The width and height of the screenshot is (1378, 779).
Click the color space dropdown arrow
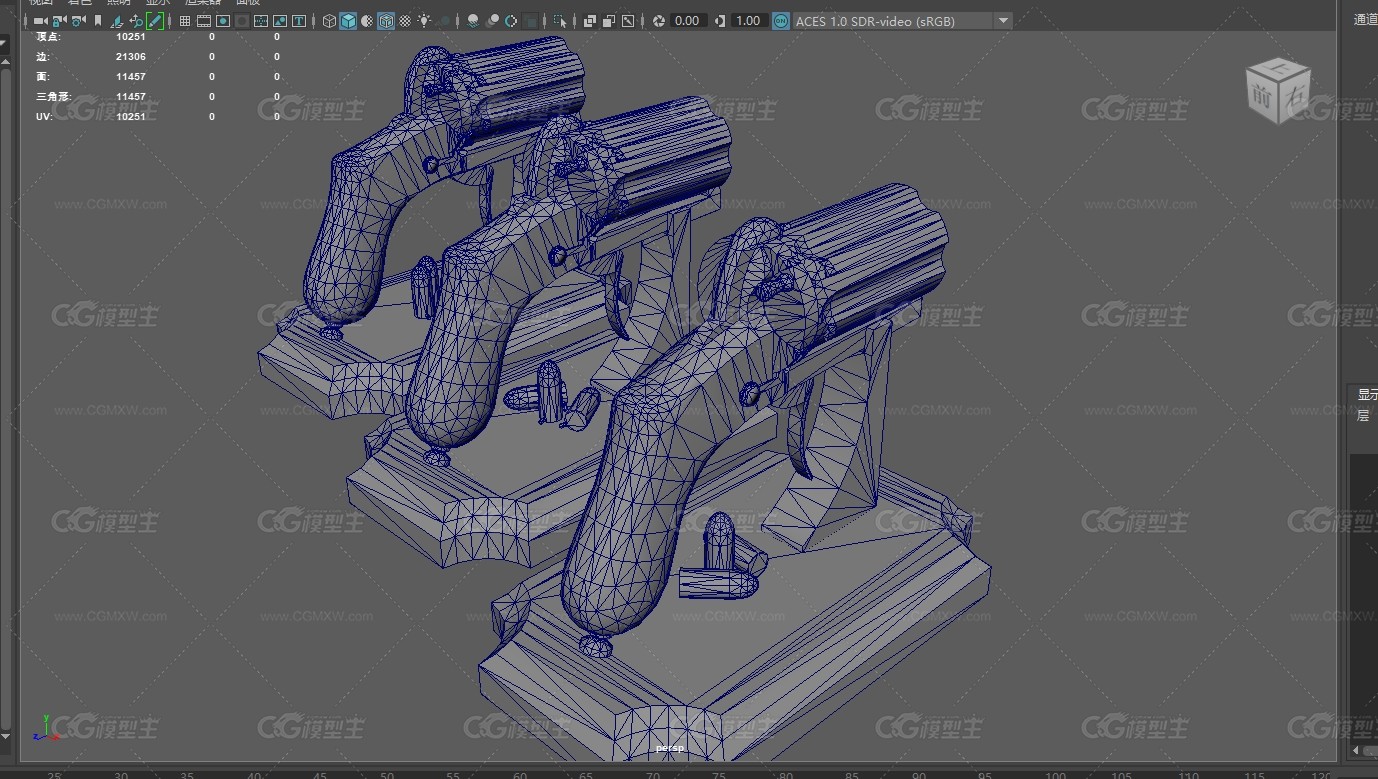point(1003,20)
